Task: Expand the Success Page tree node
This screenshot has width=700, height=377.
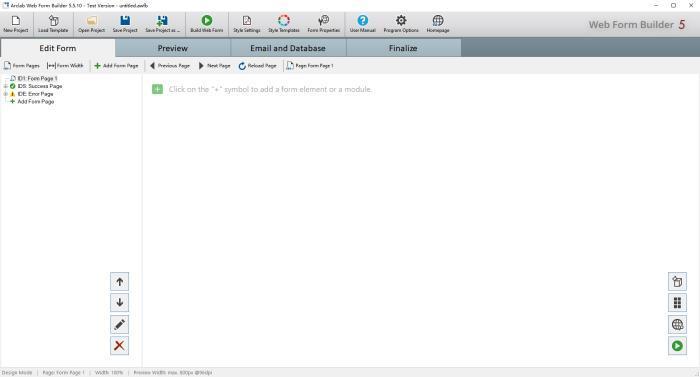Action: click(5, 86)
